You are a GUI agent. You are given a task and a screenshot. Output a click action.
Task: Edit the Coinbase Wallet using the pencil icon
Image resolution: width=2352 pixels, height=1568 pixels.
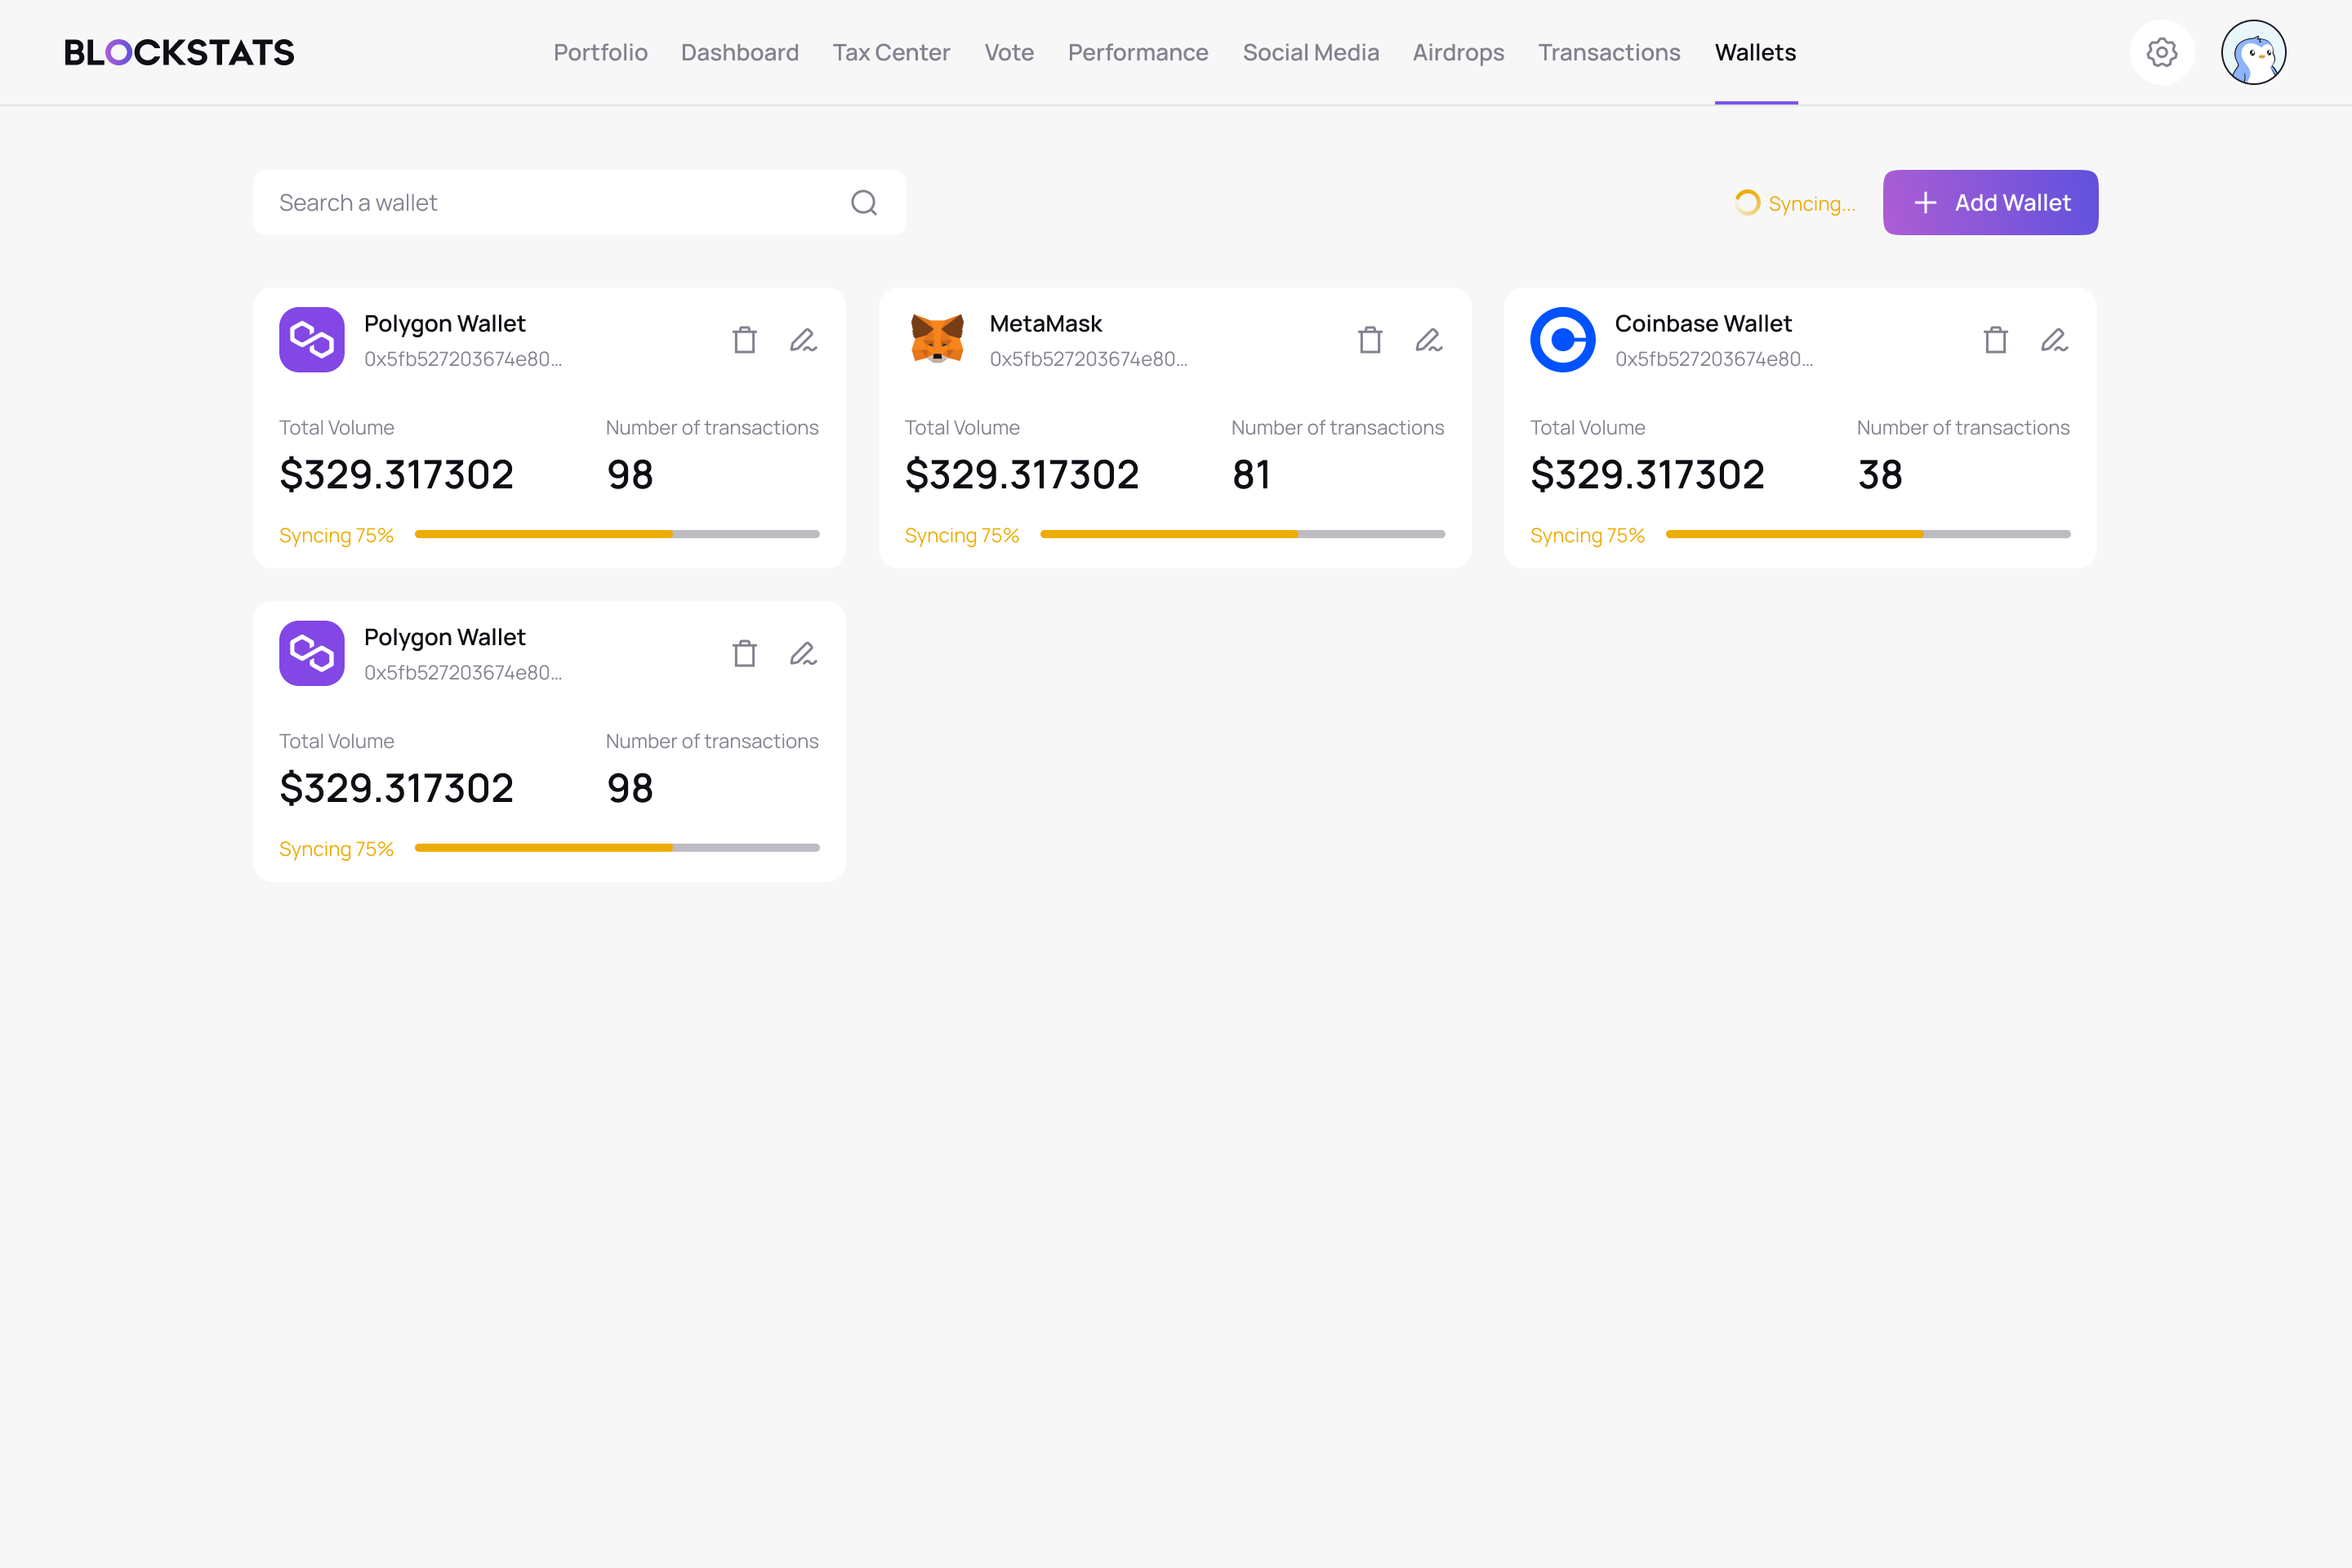[x=2055, y=340]
